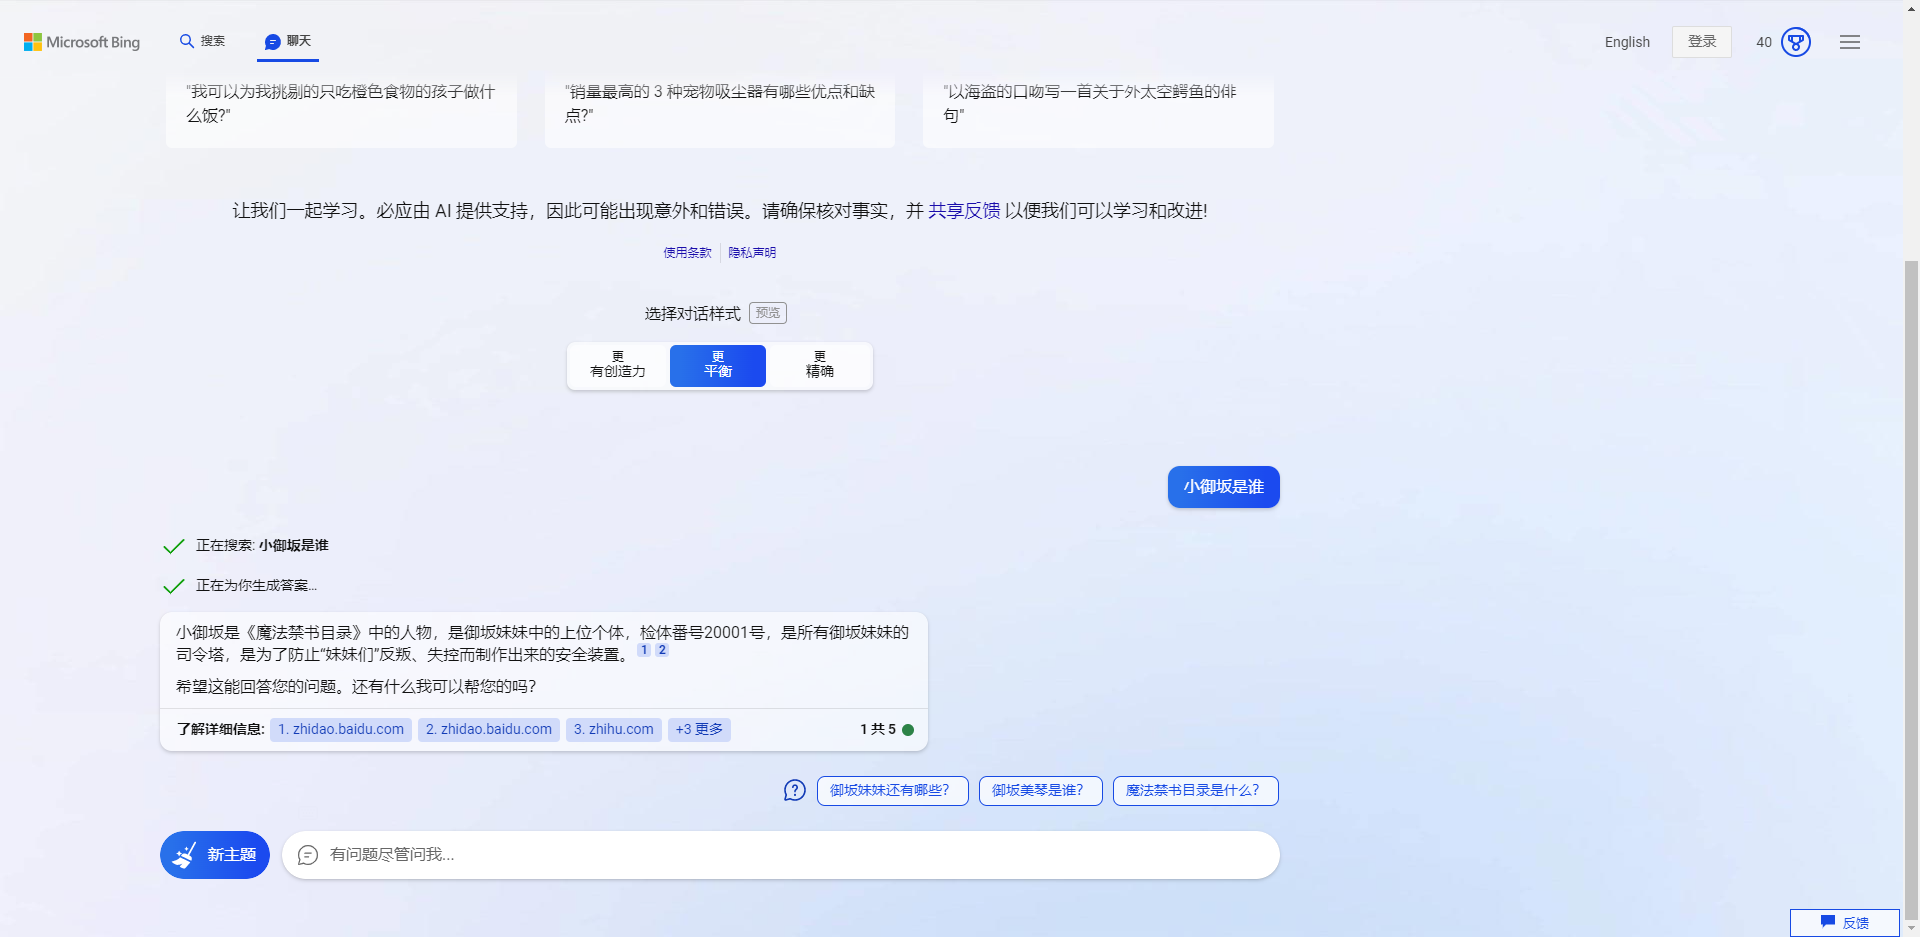
Task: Open the 使用条款 terms link
Action: [688, 253]
